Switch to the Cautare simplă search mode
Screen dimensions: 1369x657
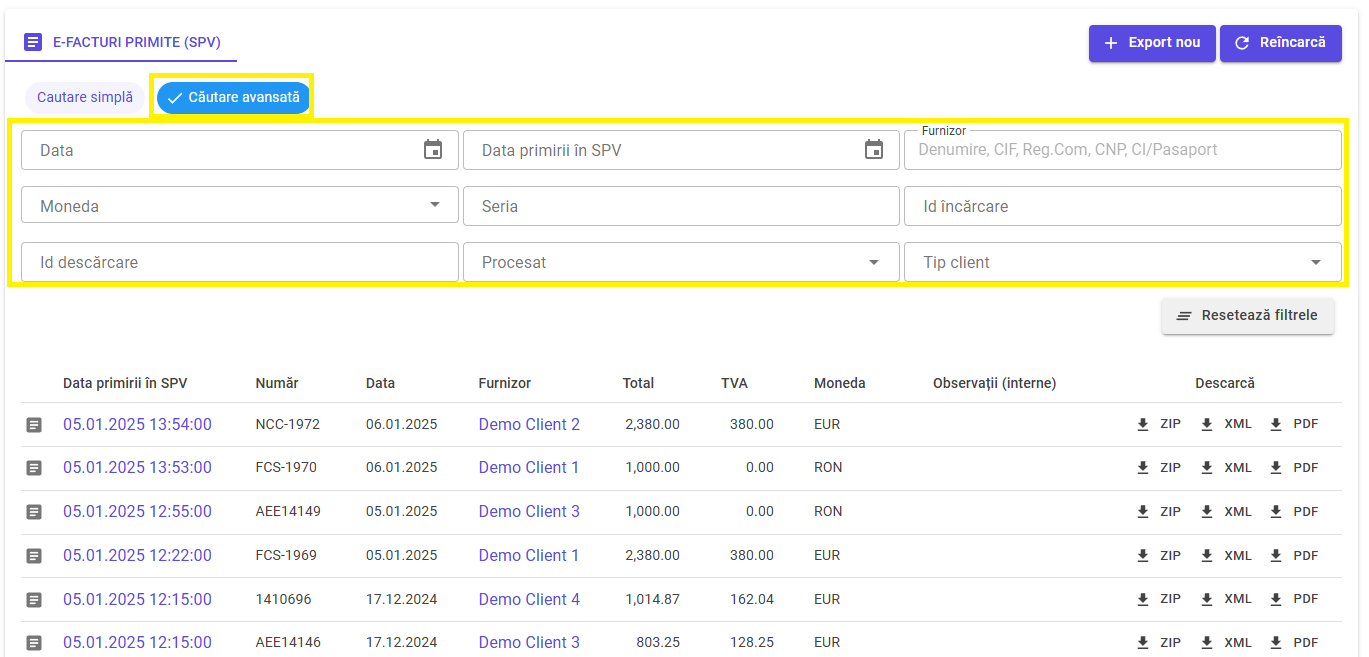pos(85,98)
